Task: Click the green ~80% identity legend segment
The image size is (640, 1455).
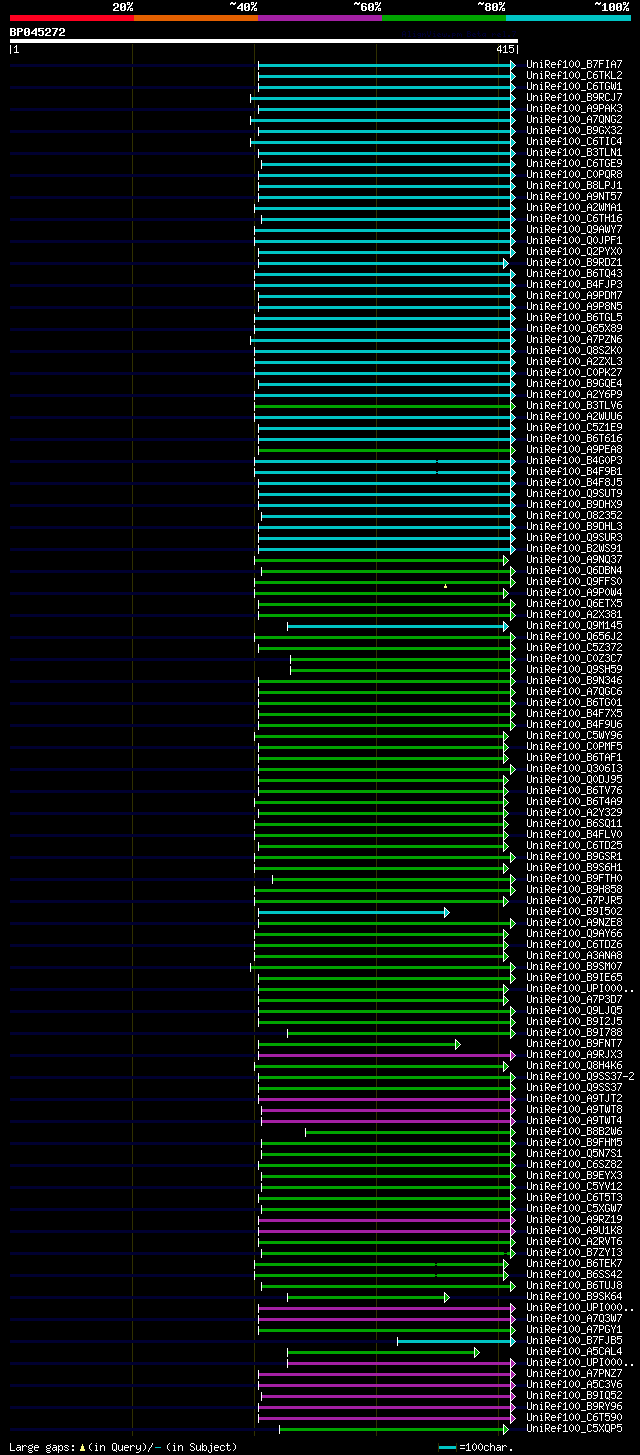Action: (x=444, y=17)
